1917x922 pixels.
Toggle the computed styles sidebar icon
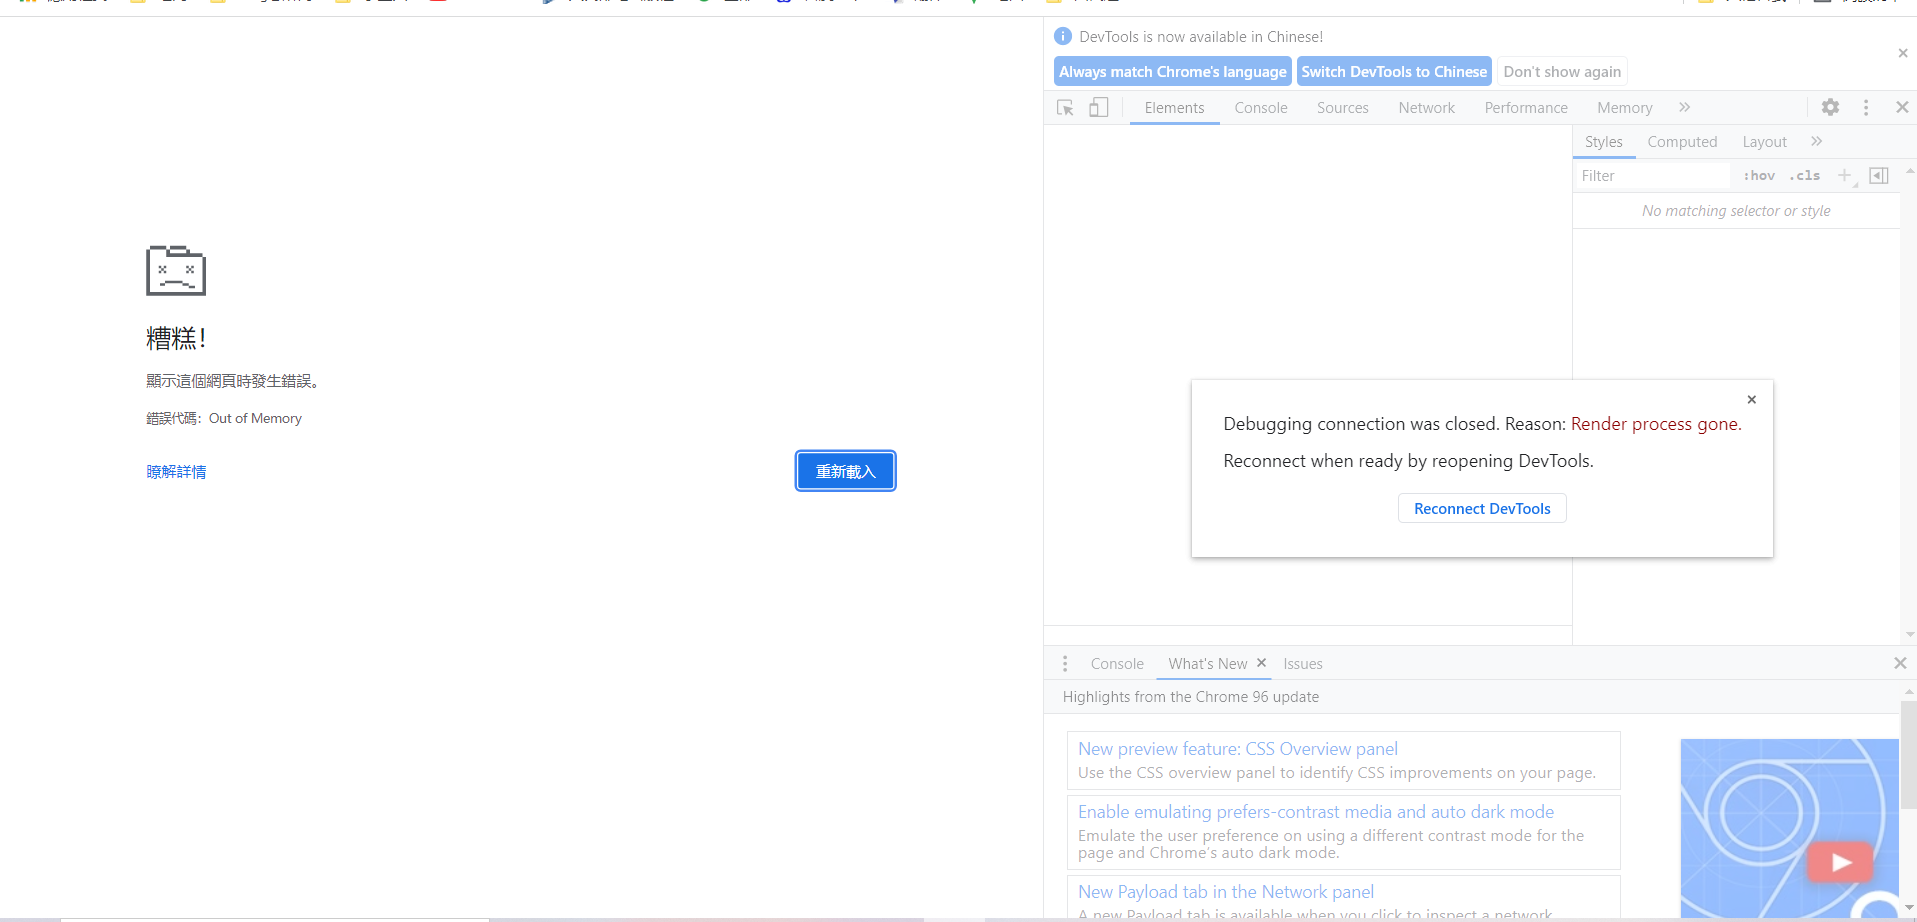click(1879, 175)
